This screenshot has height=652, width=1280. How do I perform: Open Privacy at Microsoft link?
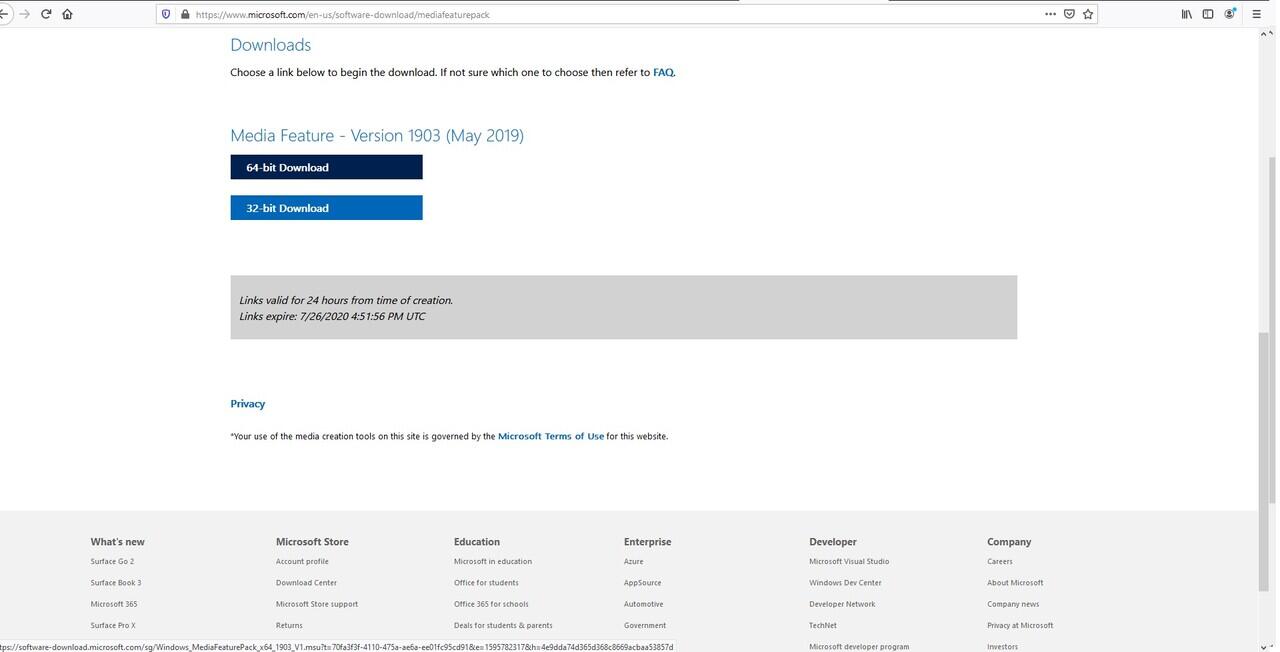pyautogui.click(x=1020, y=626)
